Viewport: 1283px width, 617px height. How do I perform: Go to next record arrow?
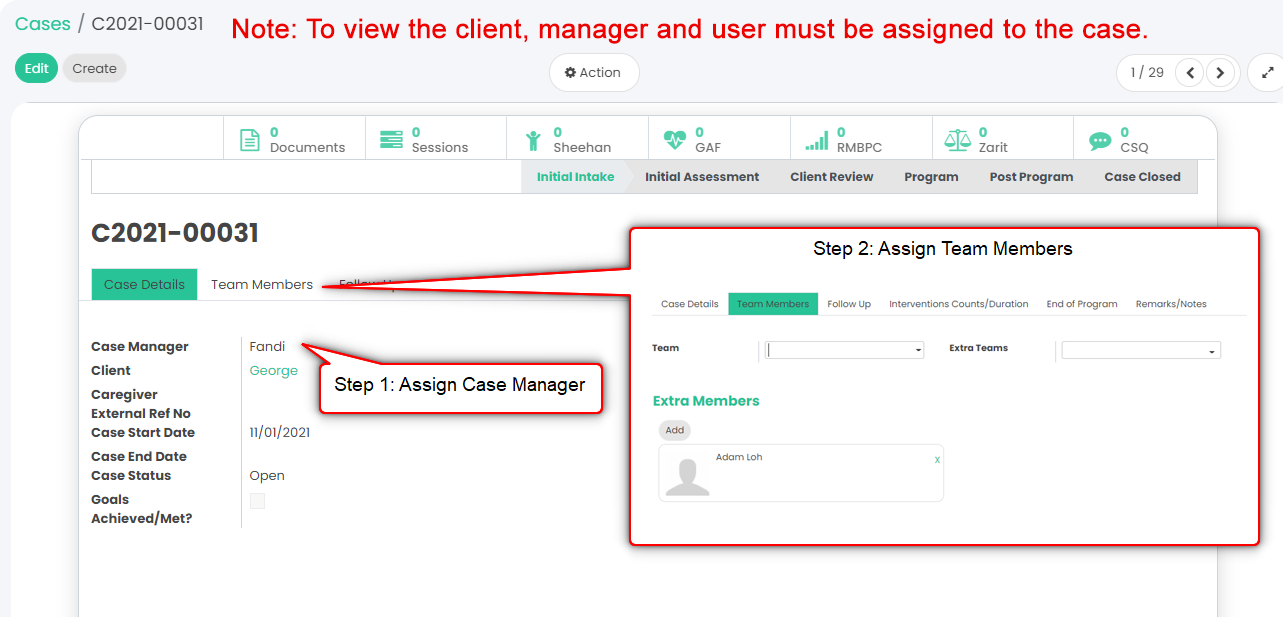(1219, 73)
